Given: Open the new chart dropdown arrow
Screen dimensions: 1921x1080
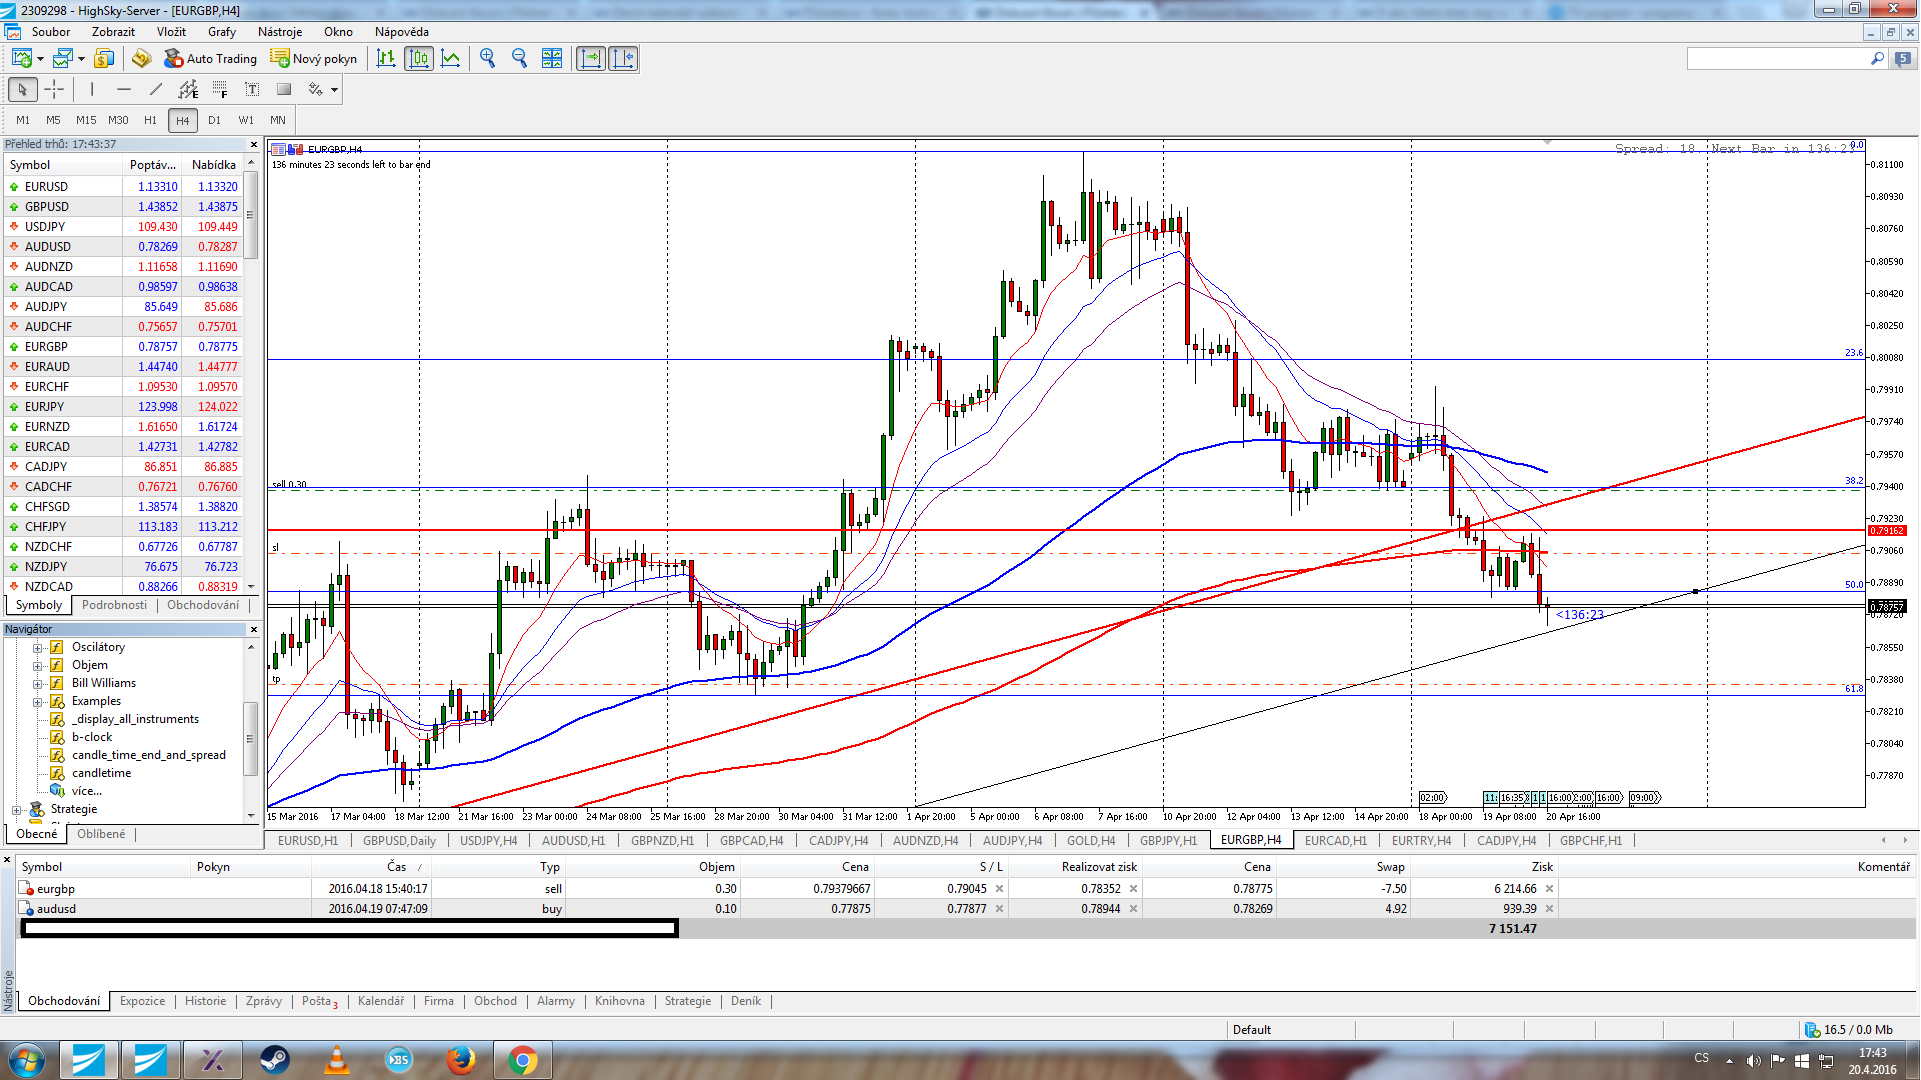Looking at the screenshot, I should (x=40, y=60).
